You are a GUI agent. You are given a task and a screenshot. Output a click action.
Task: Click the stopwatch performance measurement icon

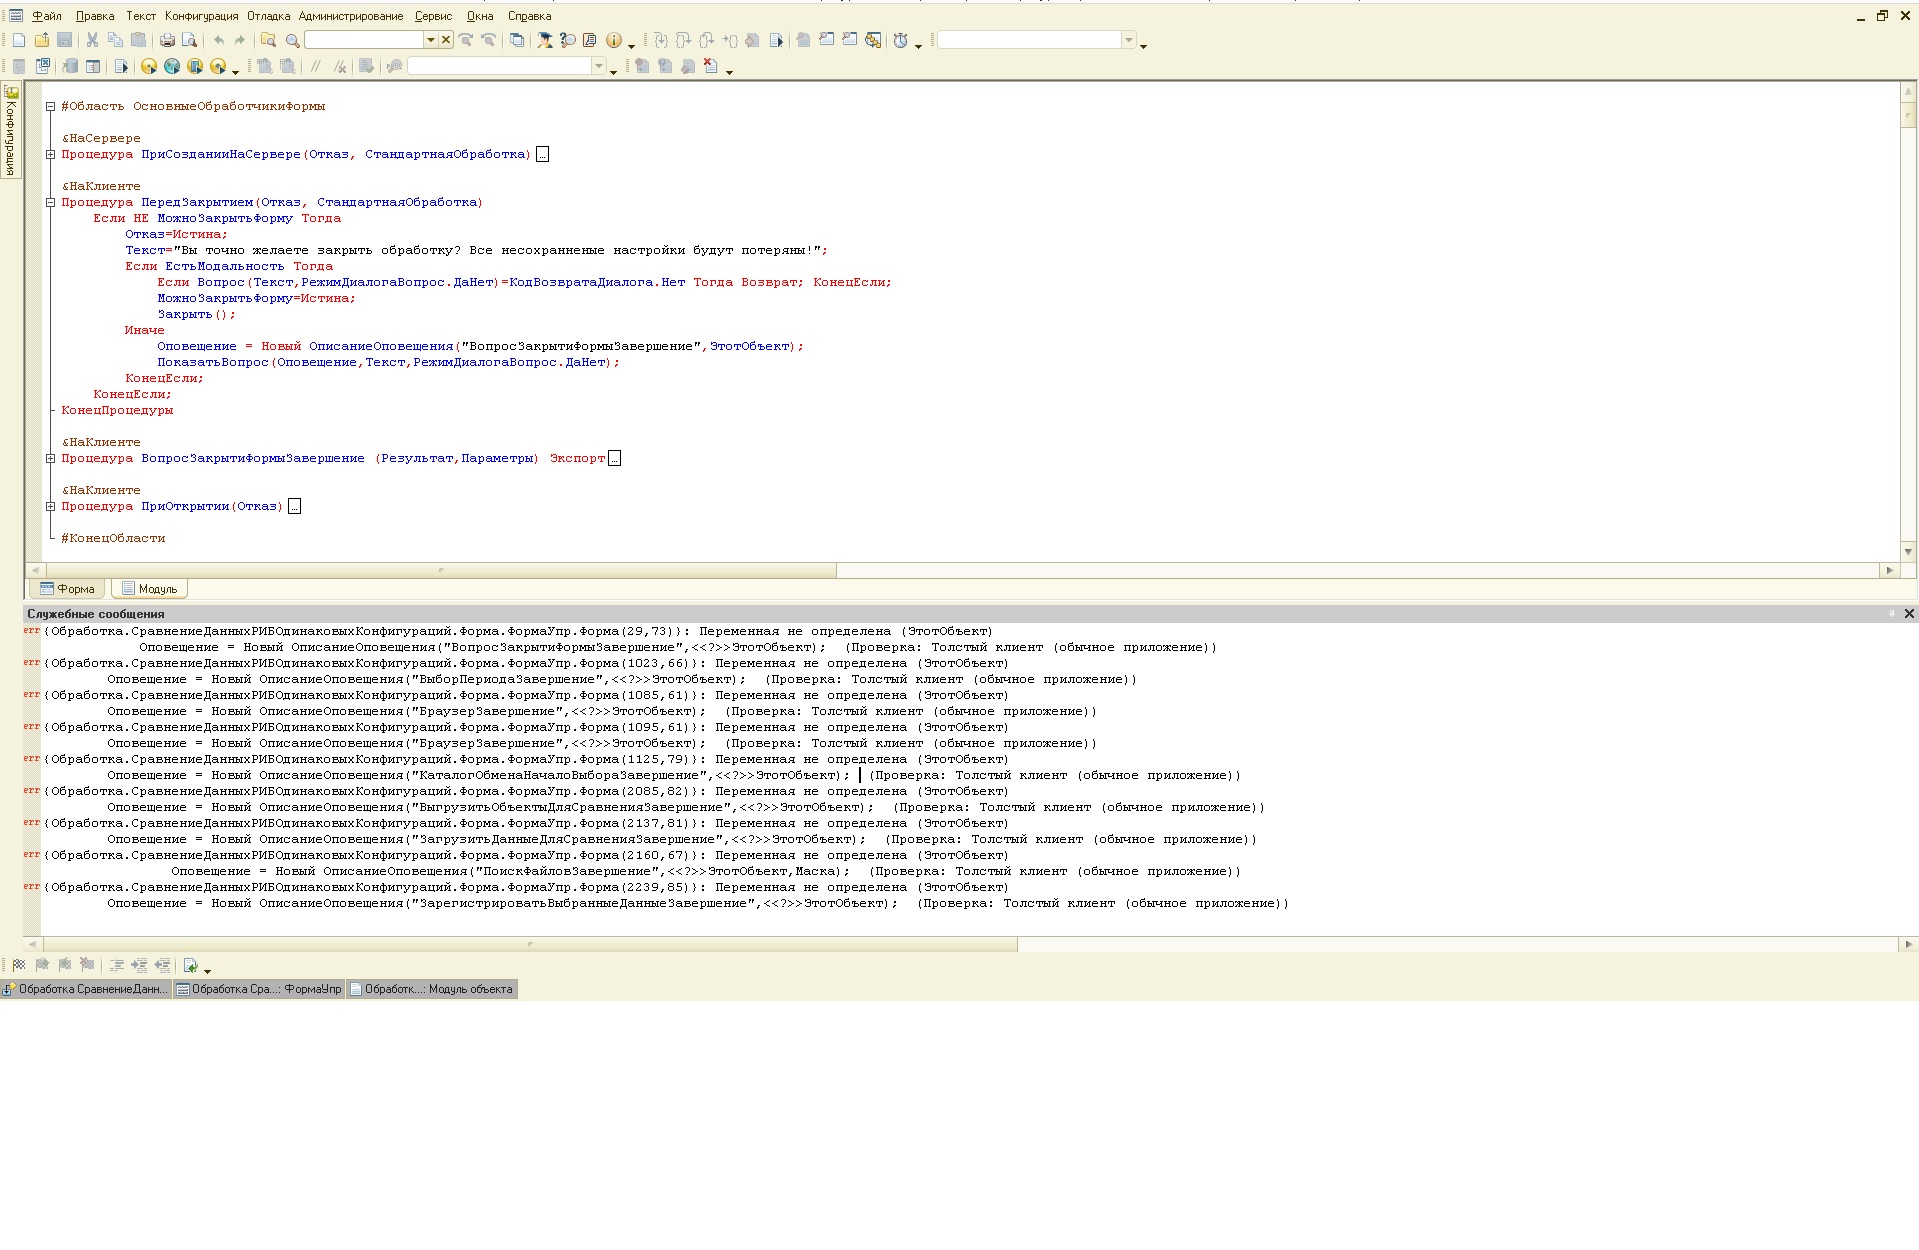coord(901,40)
